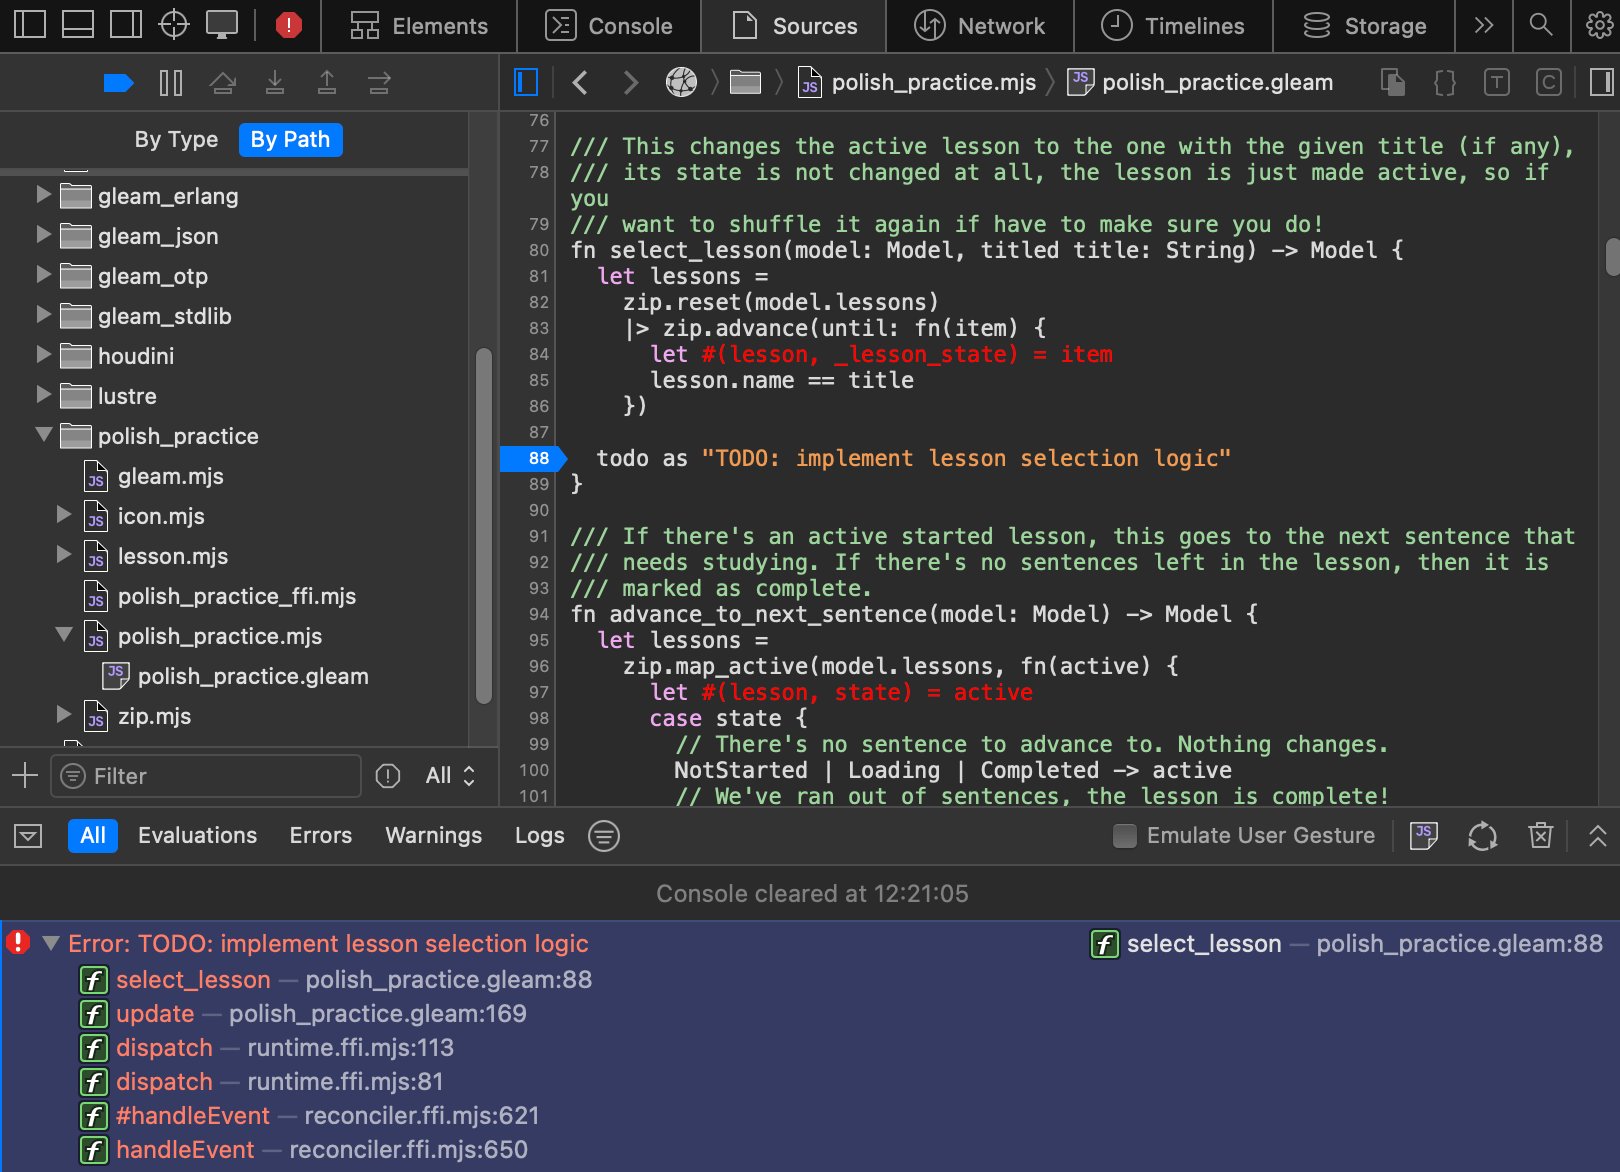Open the red issues badge
1620x1172 pixels.
288,25
